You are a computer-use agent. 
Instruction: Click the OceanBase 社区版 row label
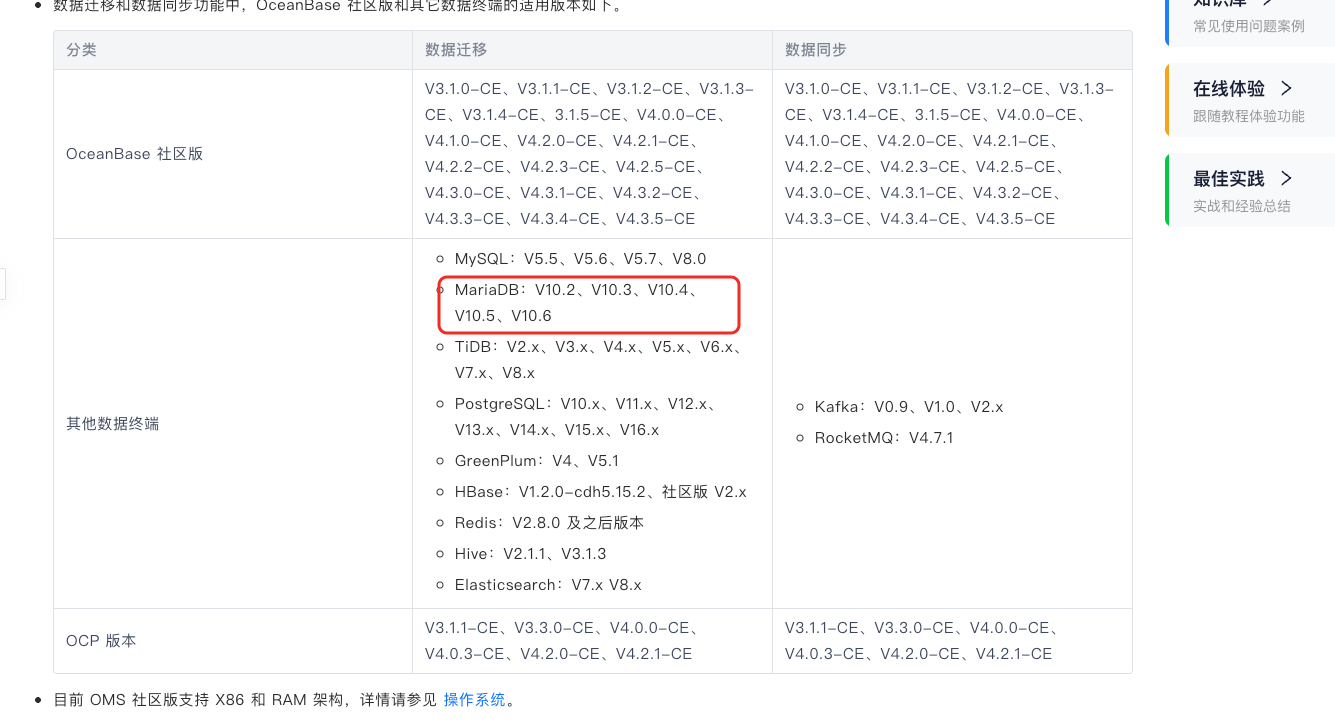134,154
